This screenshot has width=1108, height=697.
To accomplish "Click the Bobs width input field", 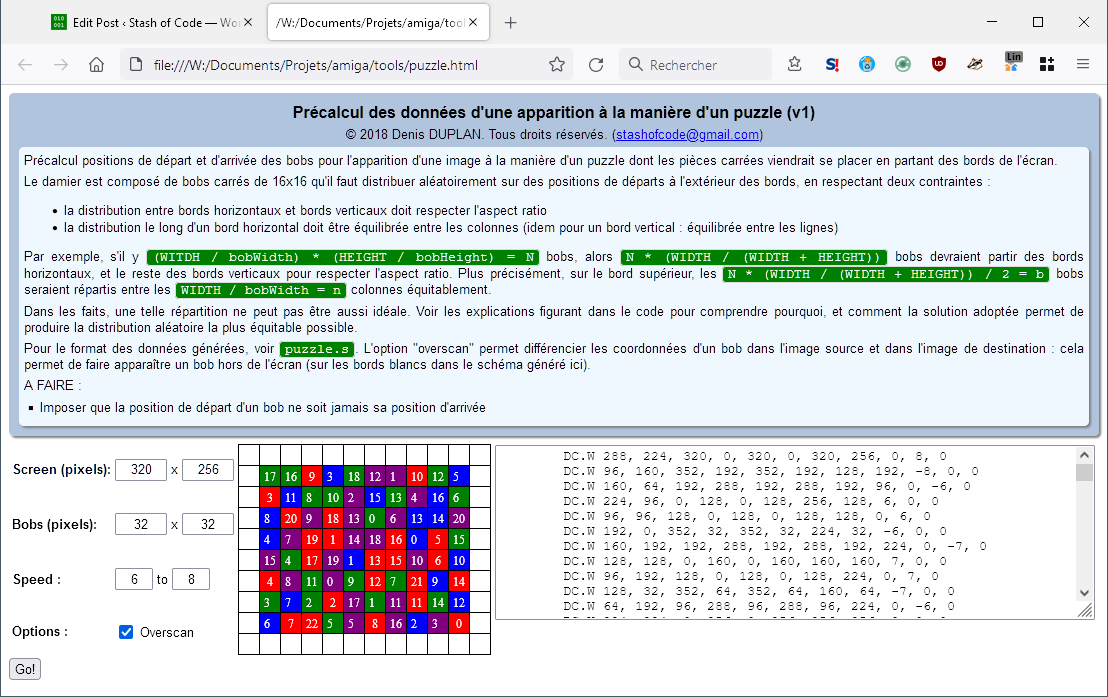I will click(141, 525).
